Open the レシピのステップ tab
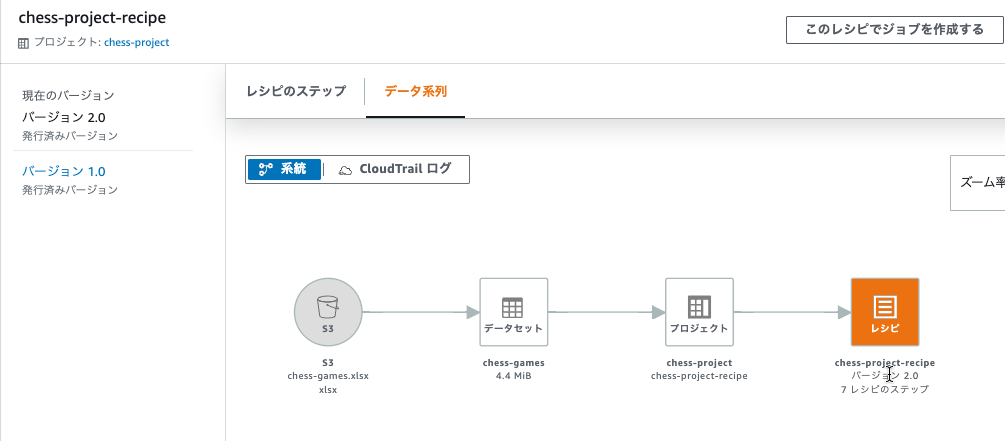 coord(296,91)
